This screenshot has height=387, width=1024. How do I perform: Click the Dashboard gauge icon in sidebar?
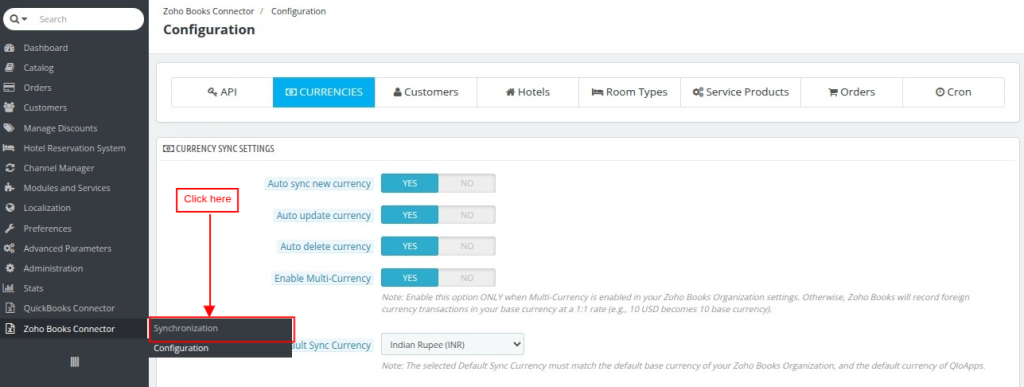coord(9,48)
